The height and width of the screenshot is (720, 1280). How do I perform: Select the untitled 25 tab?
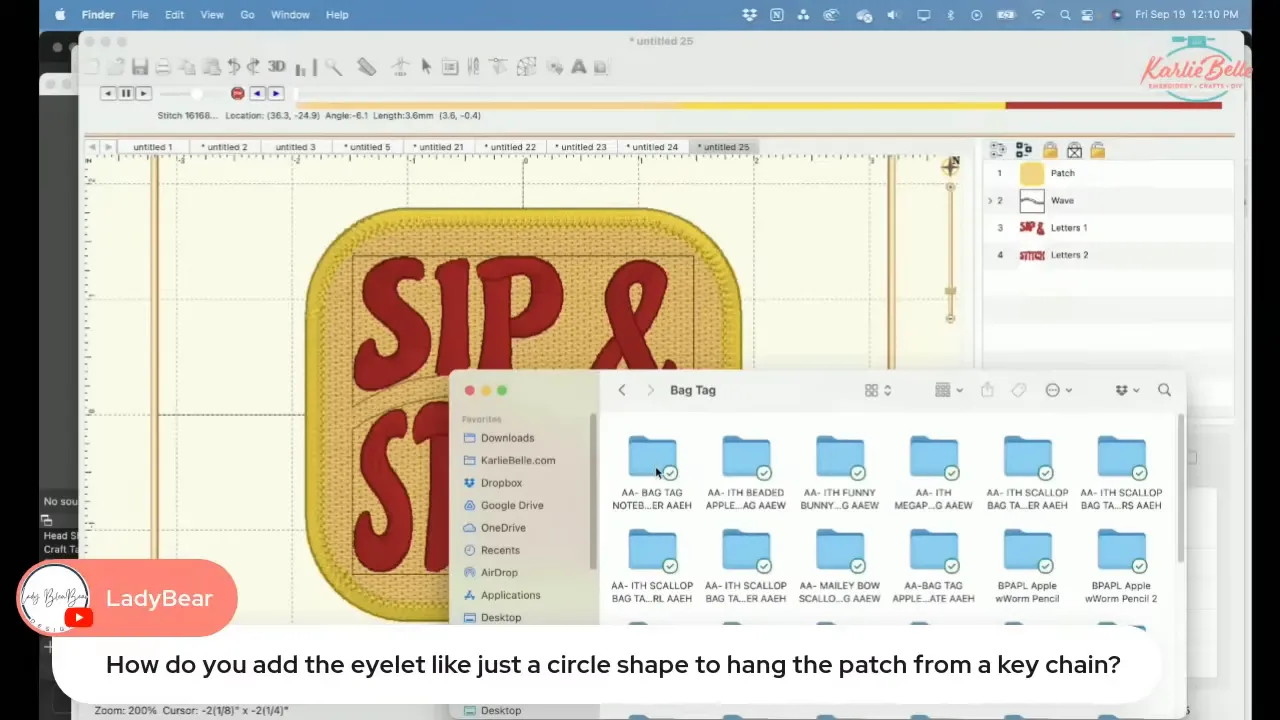724,147
